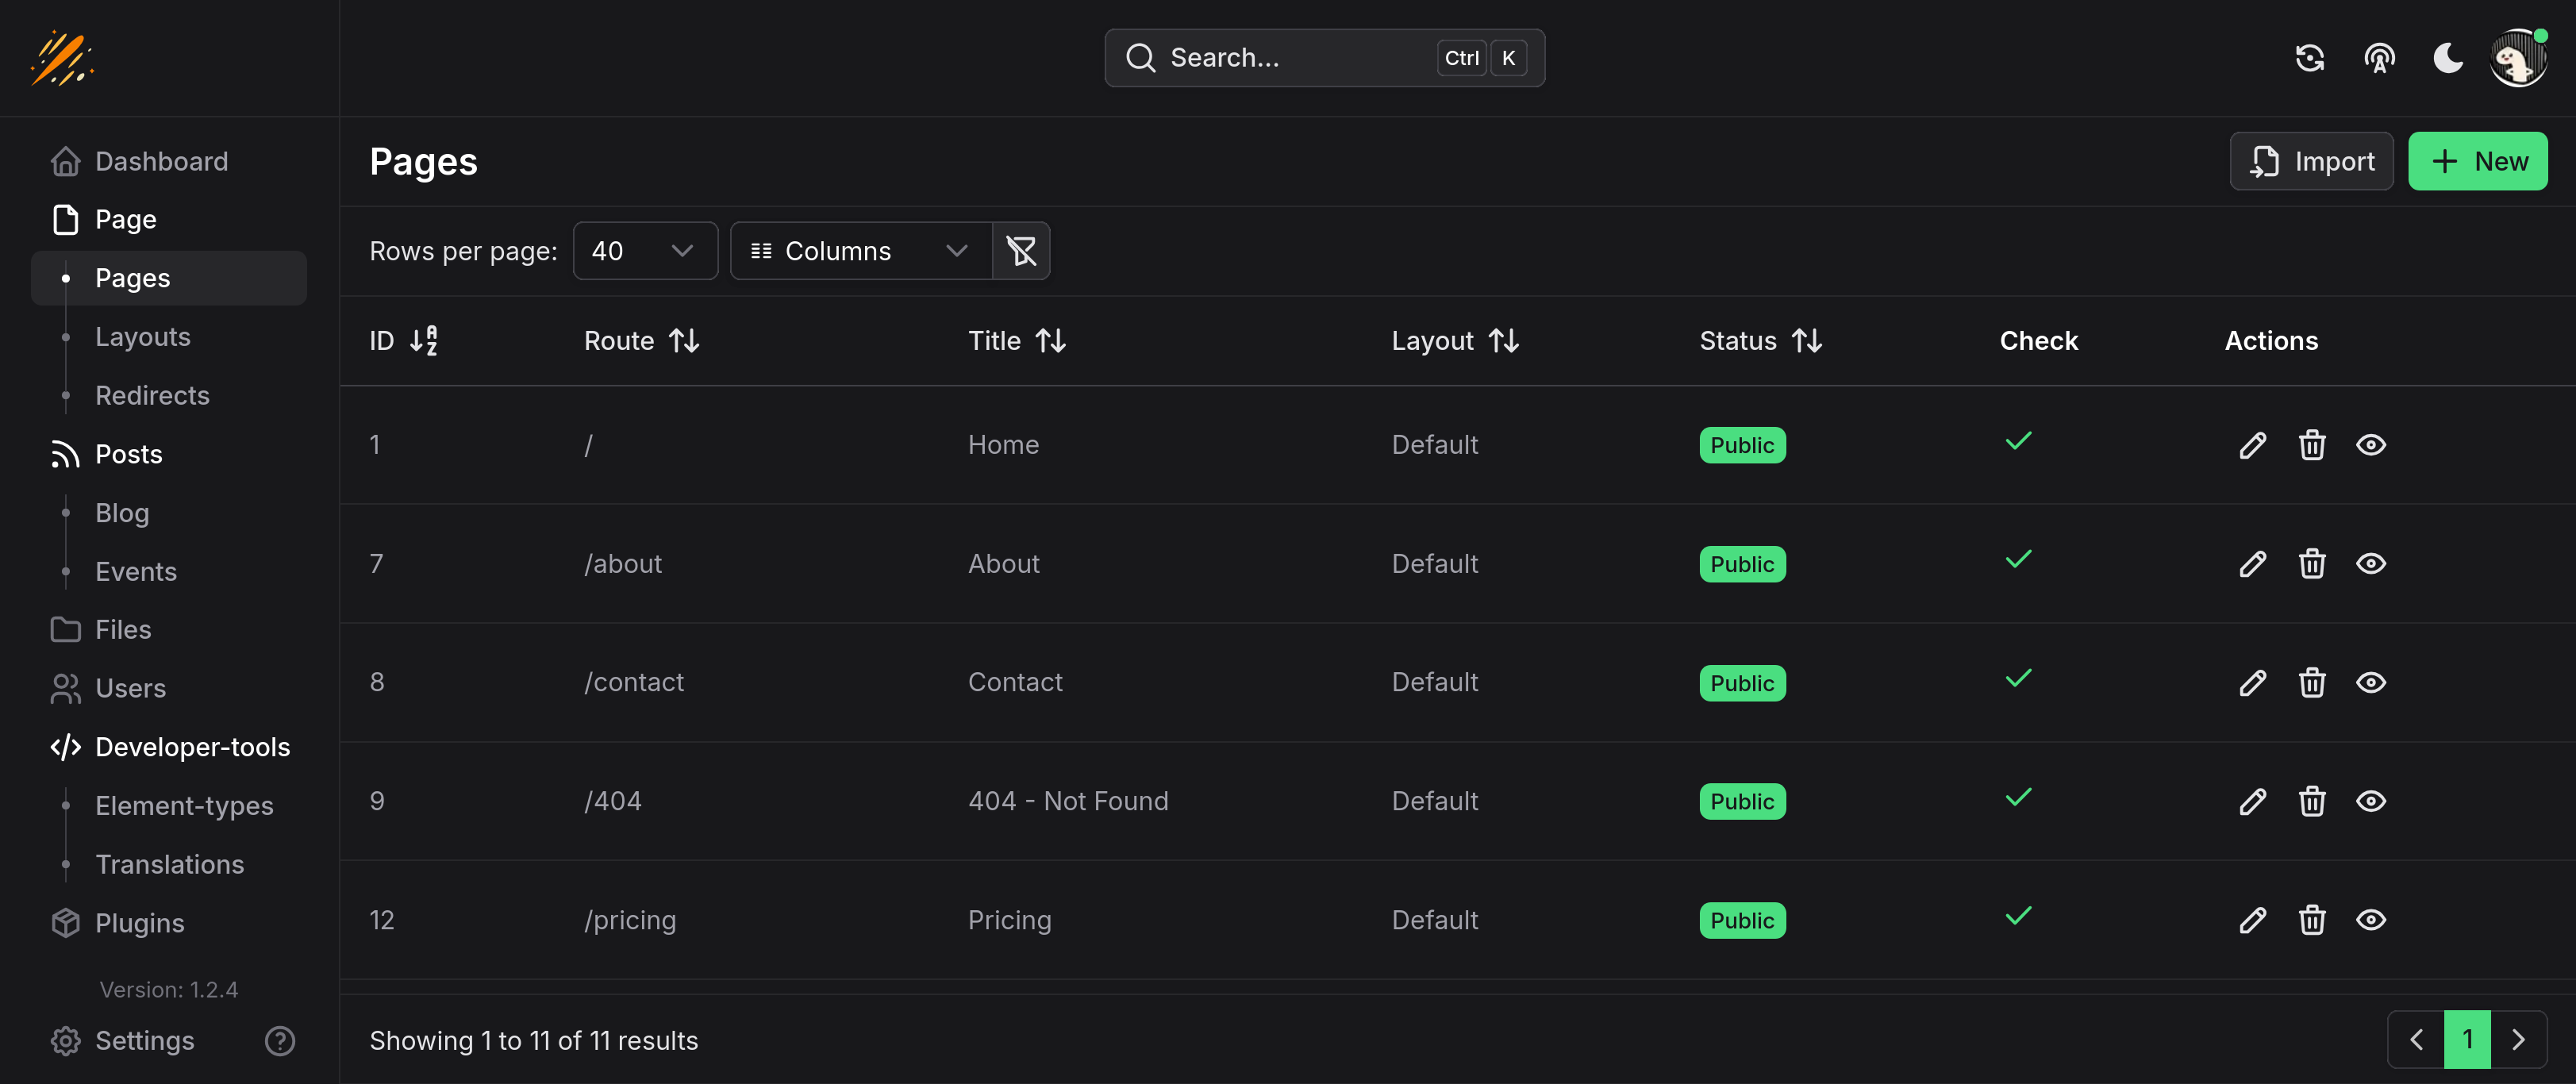Click the next page arrow in pagination
This screenshot has width=2576, height=1084.
pyautogui.click(x=2518, y=1040)
